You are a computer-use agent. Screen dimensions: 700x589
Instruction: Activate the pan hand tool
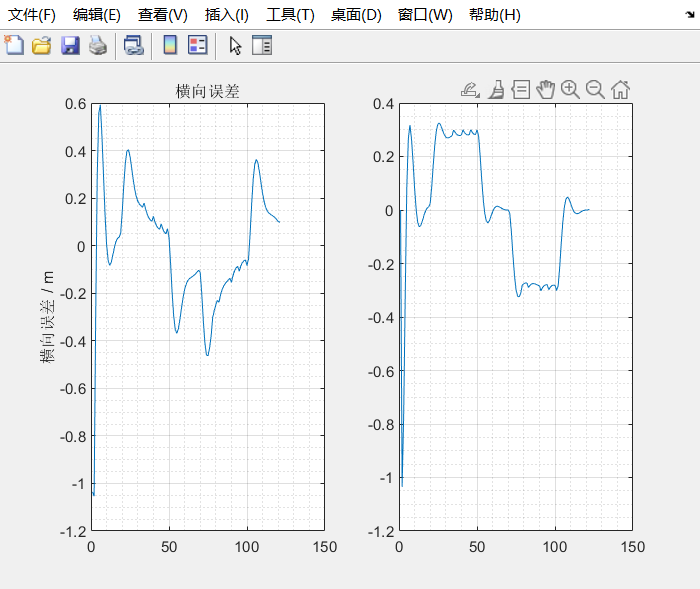coord(545,90)
